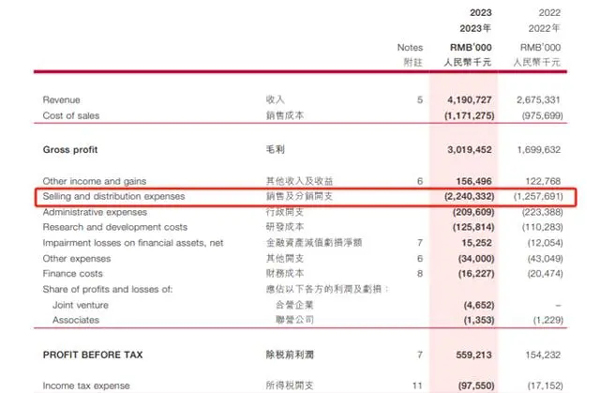The image size is (600, 393).
Task: Select the highlighted Selling and distribution expenses label
Action: click(114, 196)
